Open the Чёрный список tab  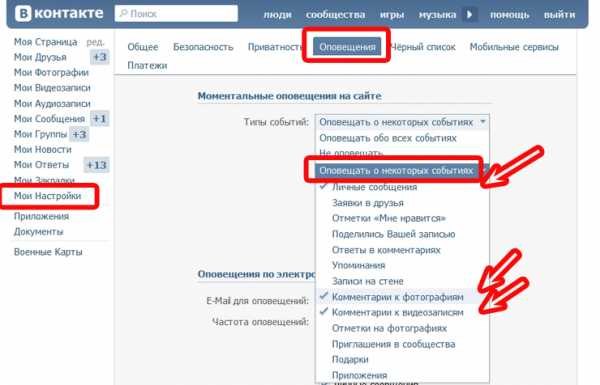pos(423,47)
